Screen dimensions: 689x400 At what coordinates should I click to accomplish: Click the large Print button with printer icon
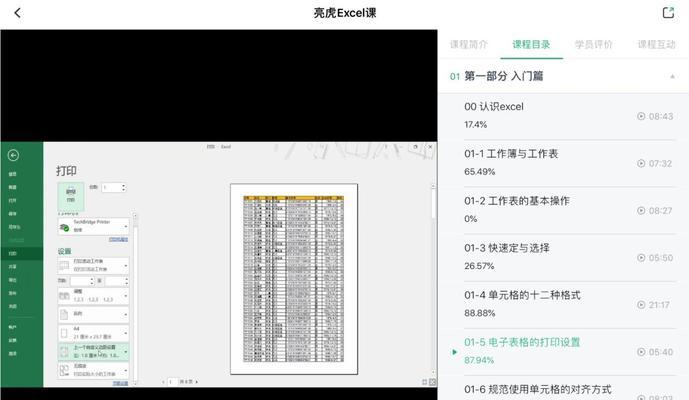point(71,196)
